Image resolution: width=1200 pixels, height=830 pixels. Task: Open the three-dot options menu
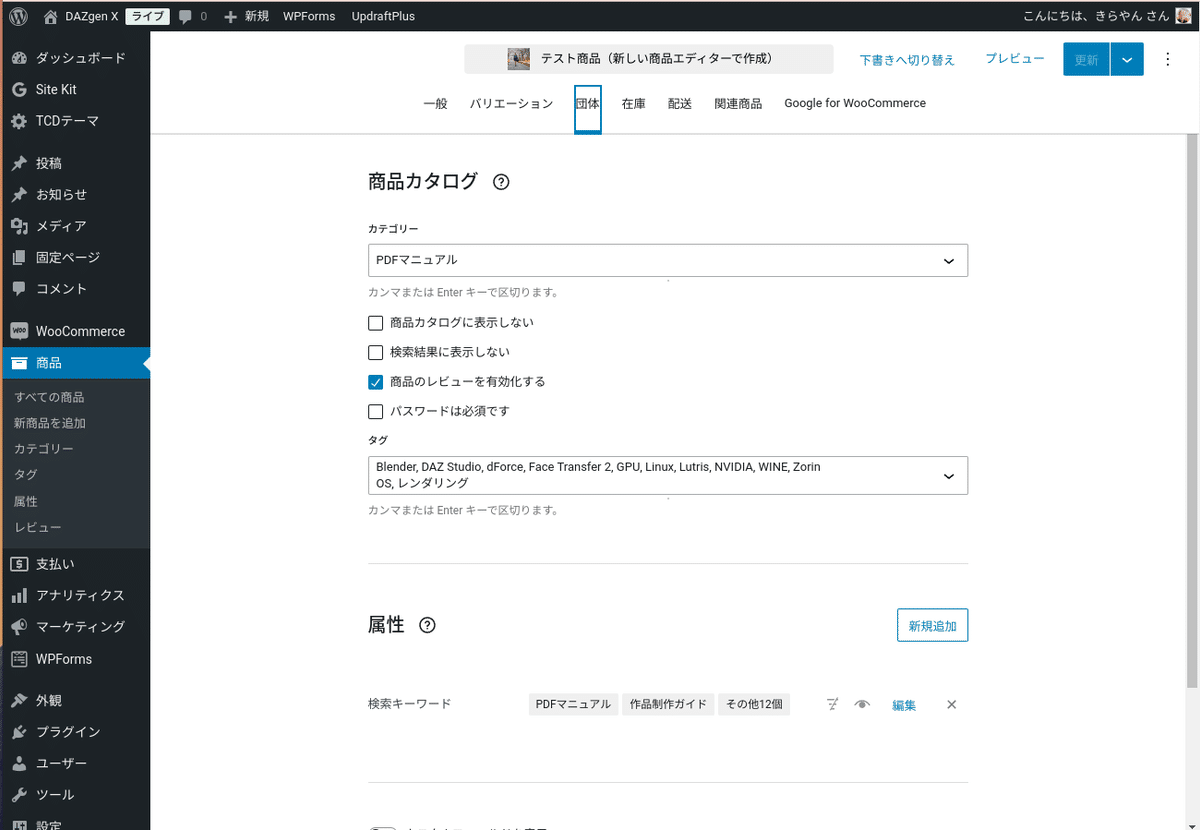tap(1167, 59)
